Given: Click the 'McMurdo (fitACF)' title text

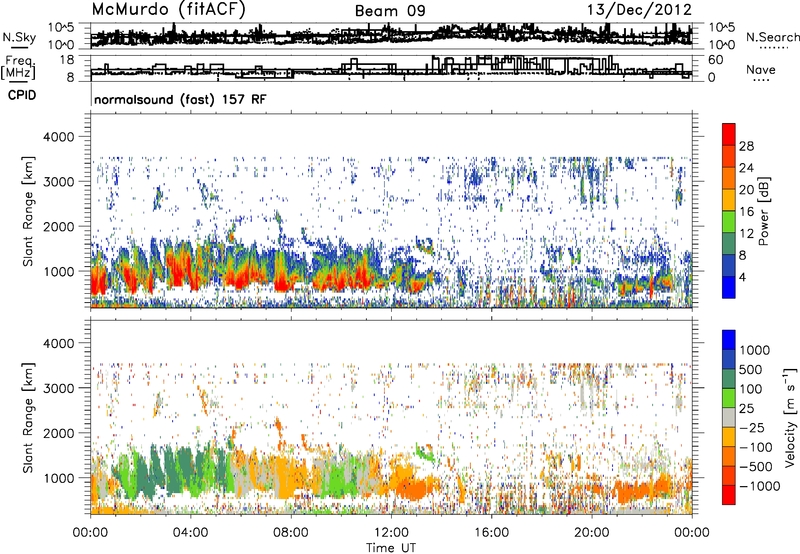Looking at the screenshot, I should 168,9.
